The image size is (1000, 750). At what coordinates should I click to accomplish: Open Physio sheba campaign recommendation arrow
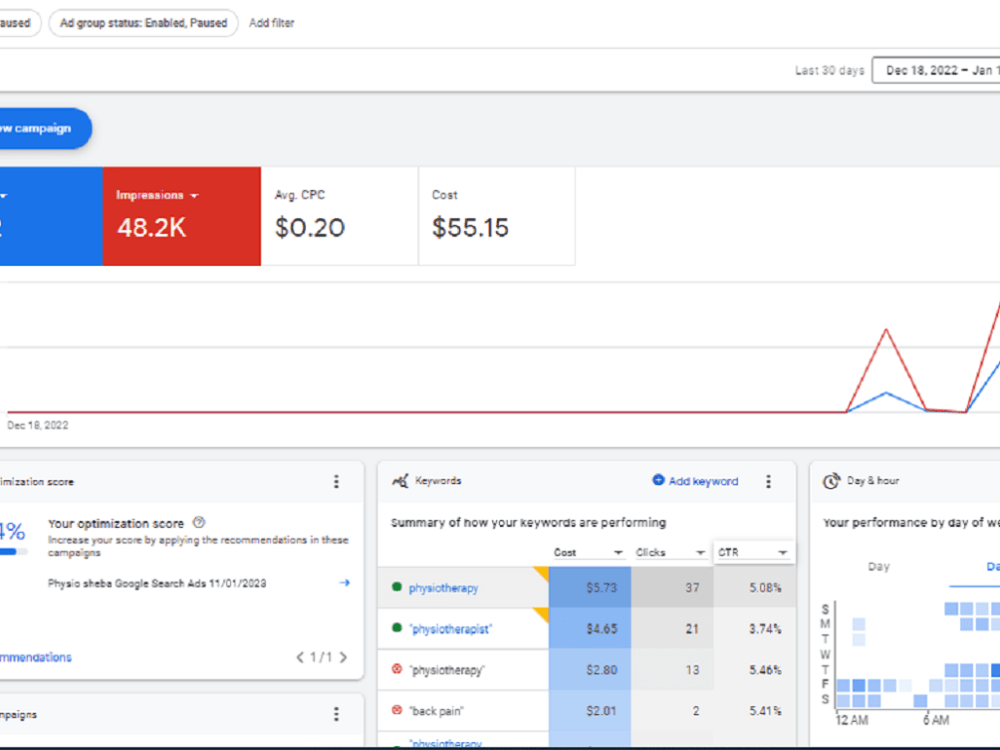click(x=344, y=582)
